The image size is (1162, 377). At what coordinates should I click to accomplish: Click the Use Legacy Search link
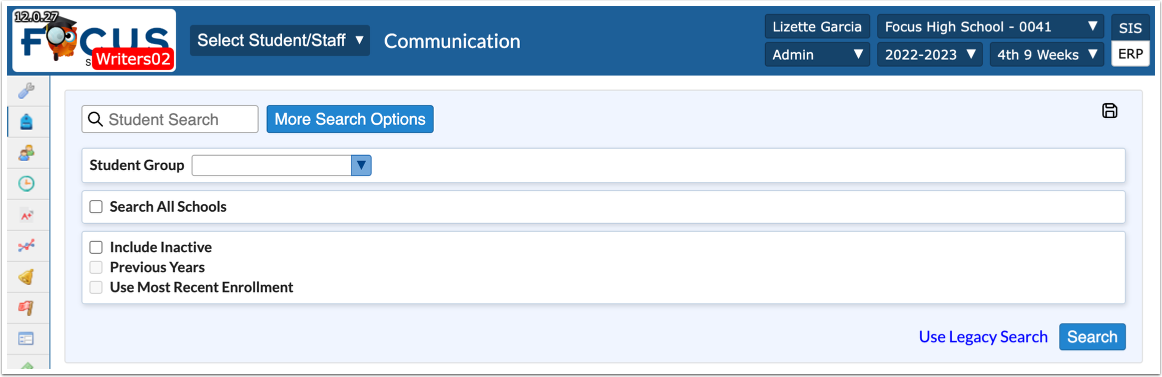[x=983, y=337]
